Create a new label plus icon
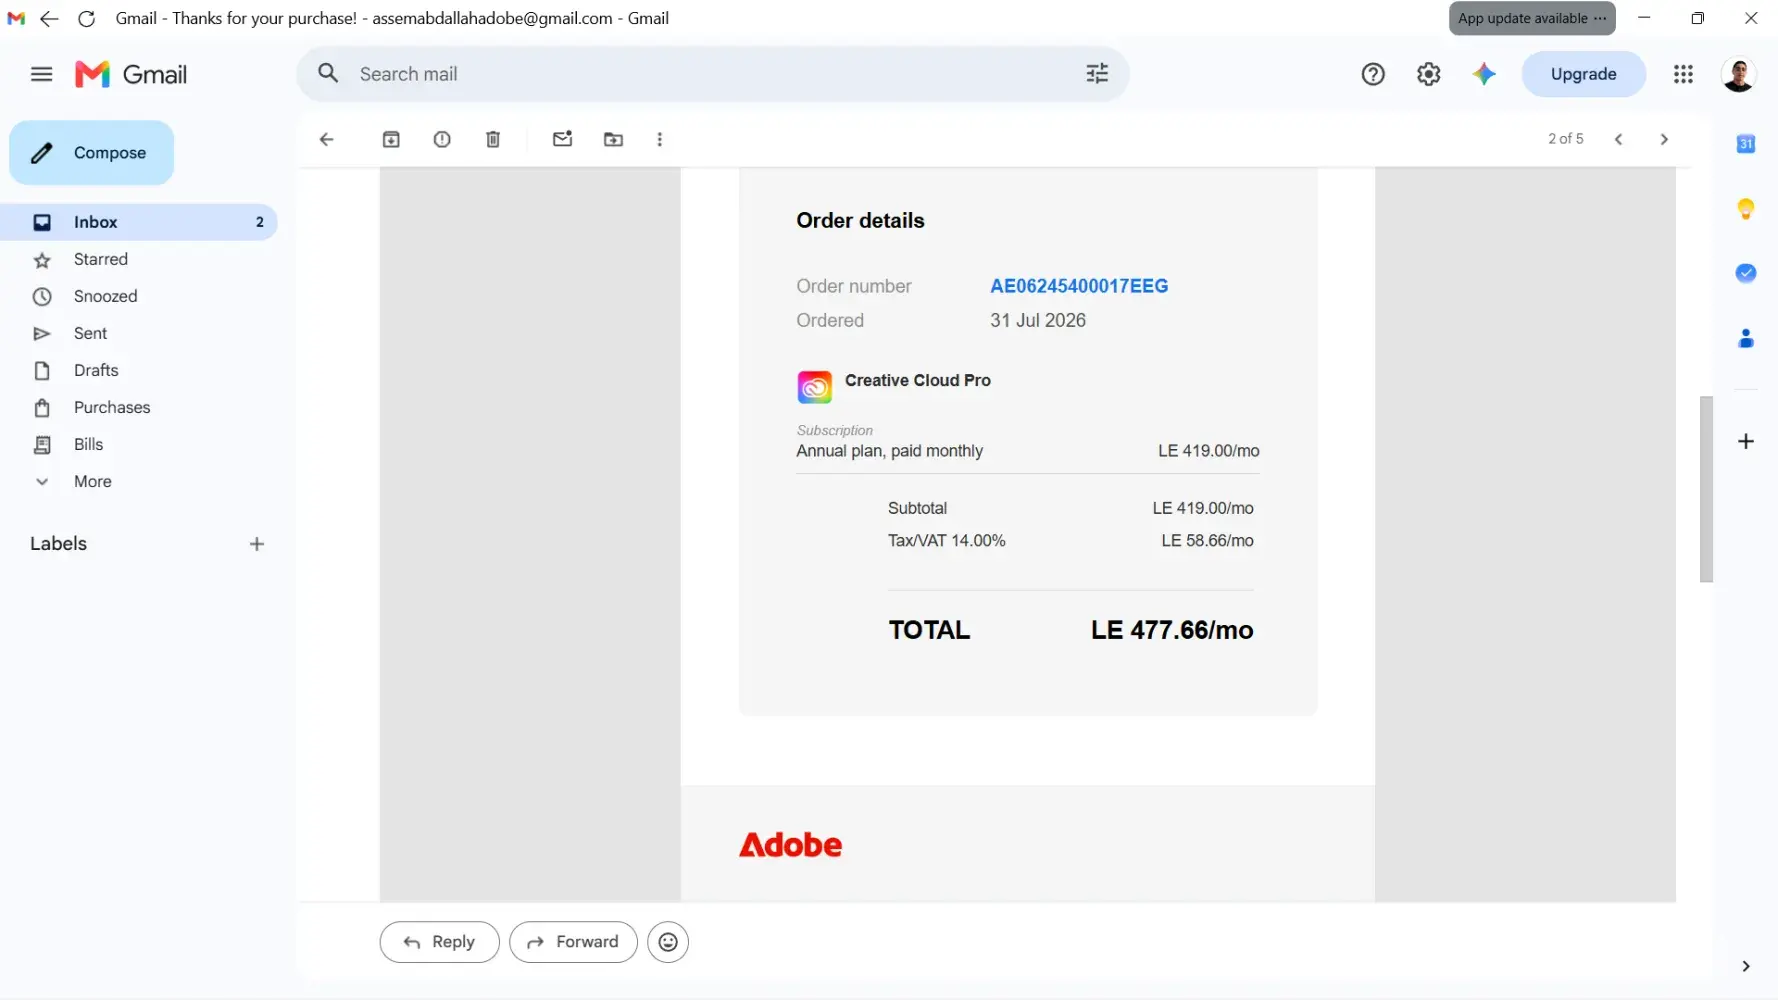 coord(257,544)
